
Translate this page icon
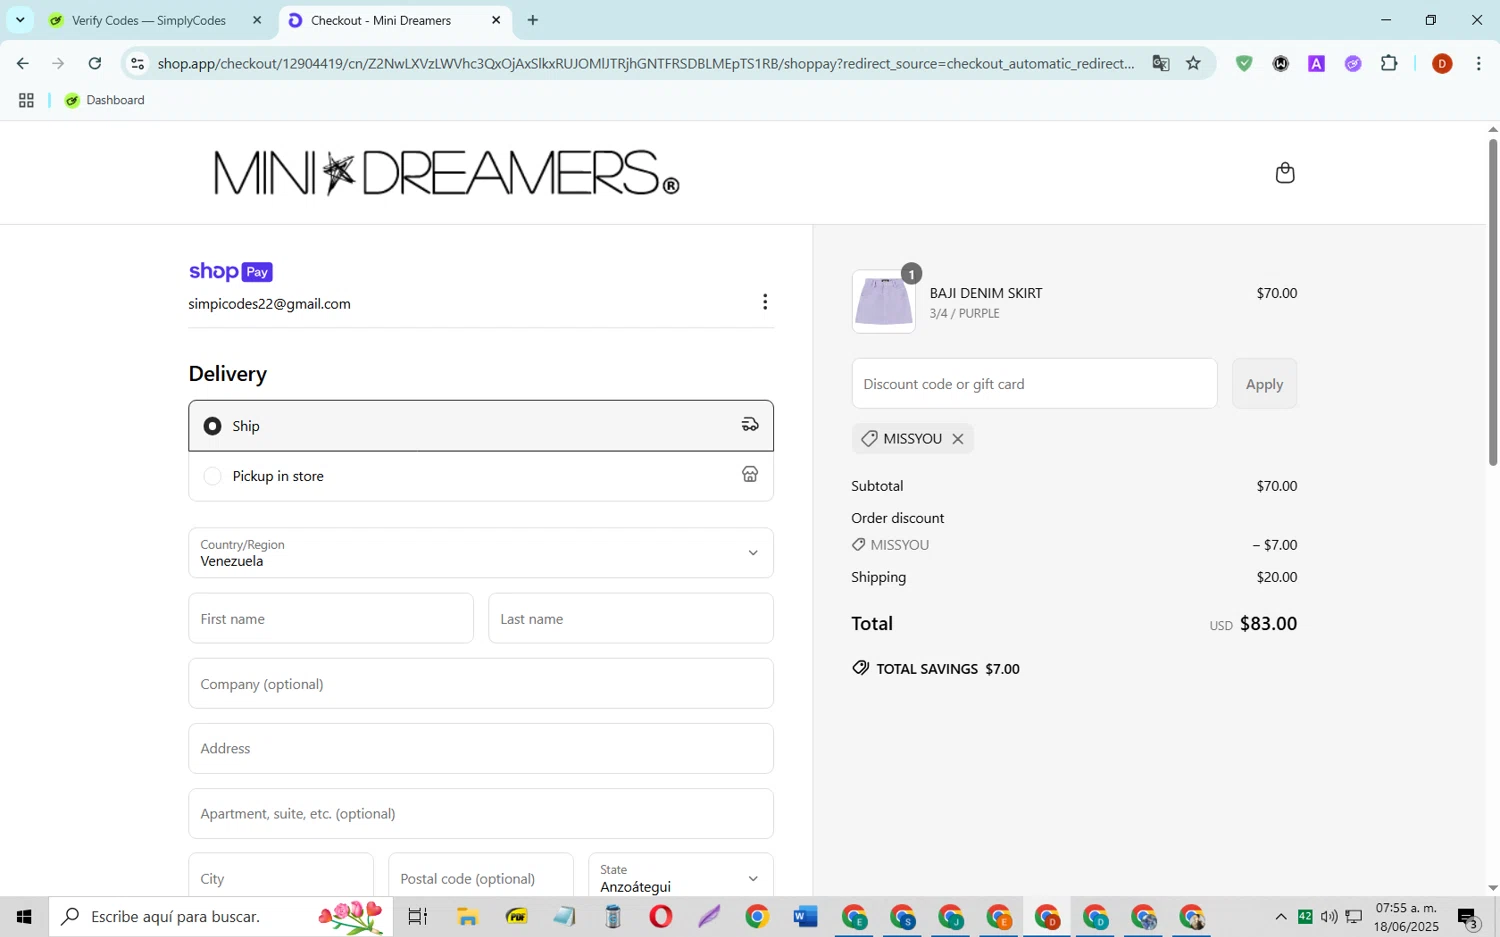[1161, 63]
